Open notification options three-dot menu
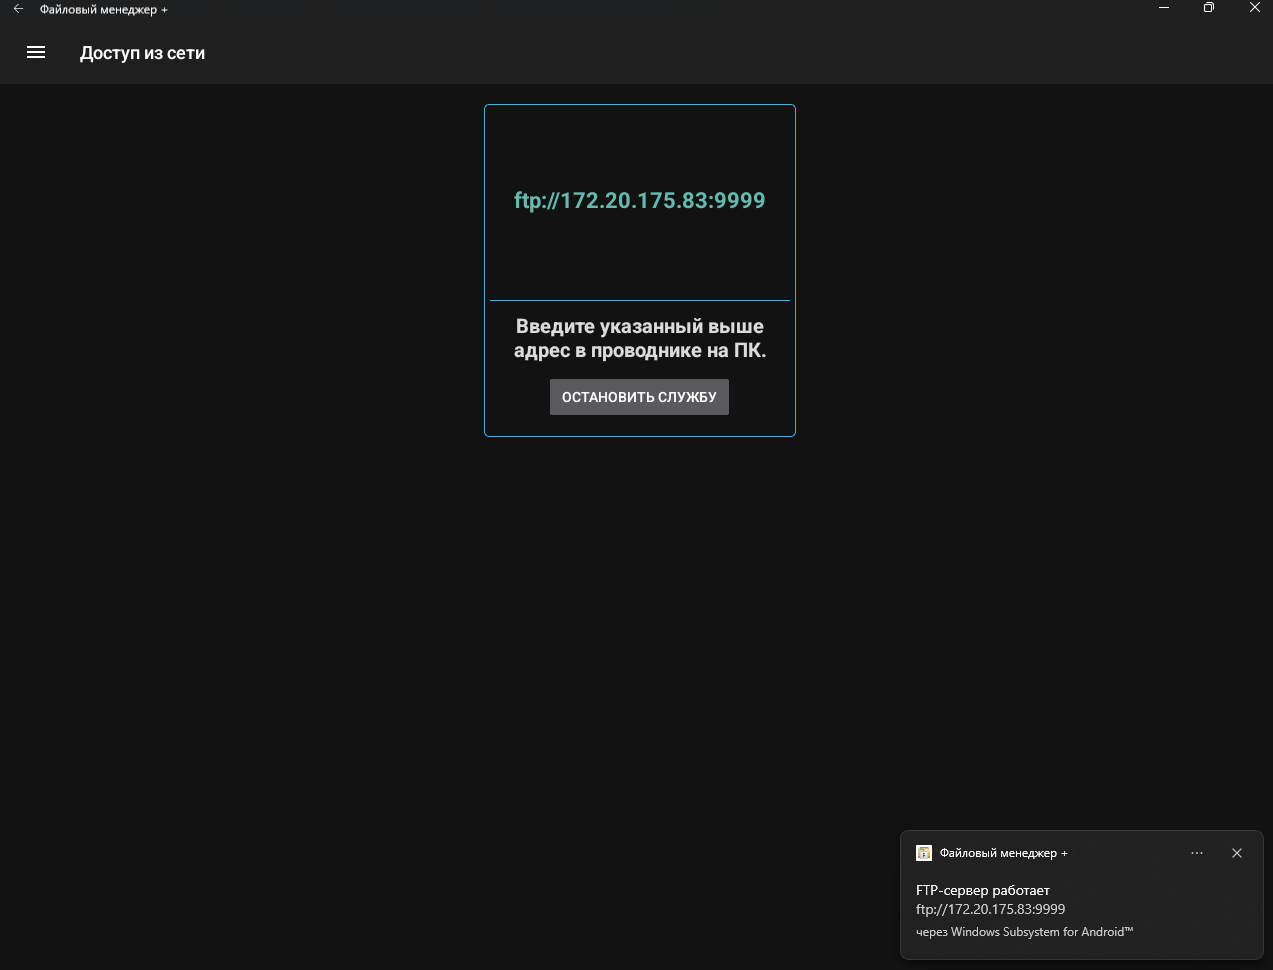The height and width of the screenshot is (970, 1273). click(x=1196, y=853)
